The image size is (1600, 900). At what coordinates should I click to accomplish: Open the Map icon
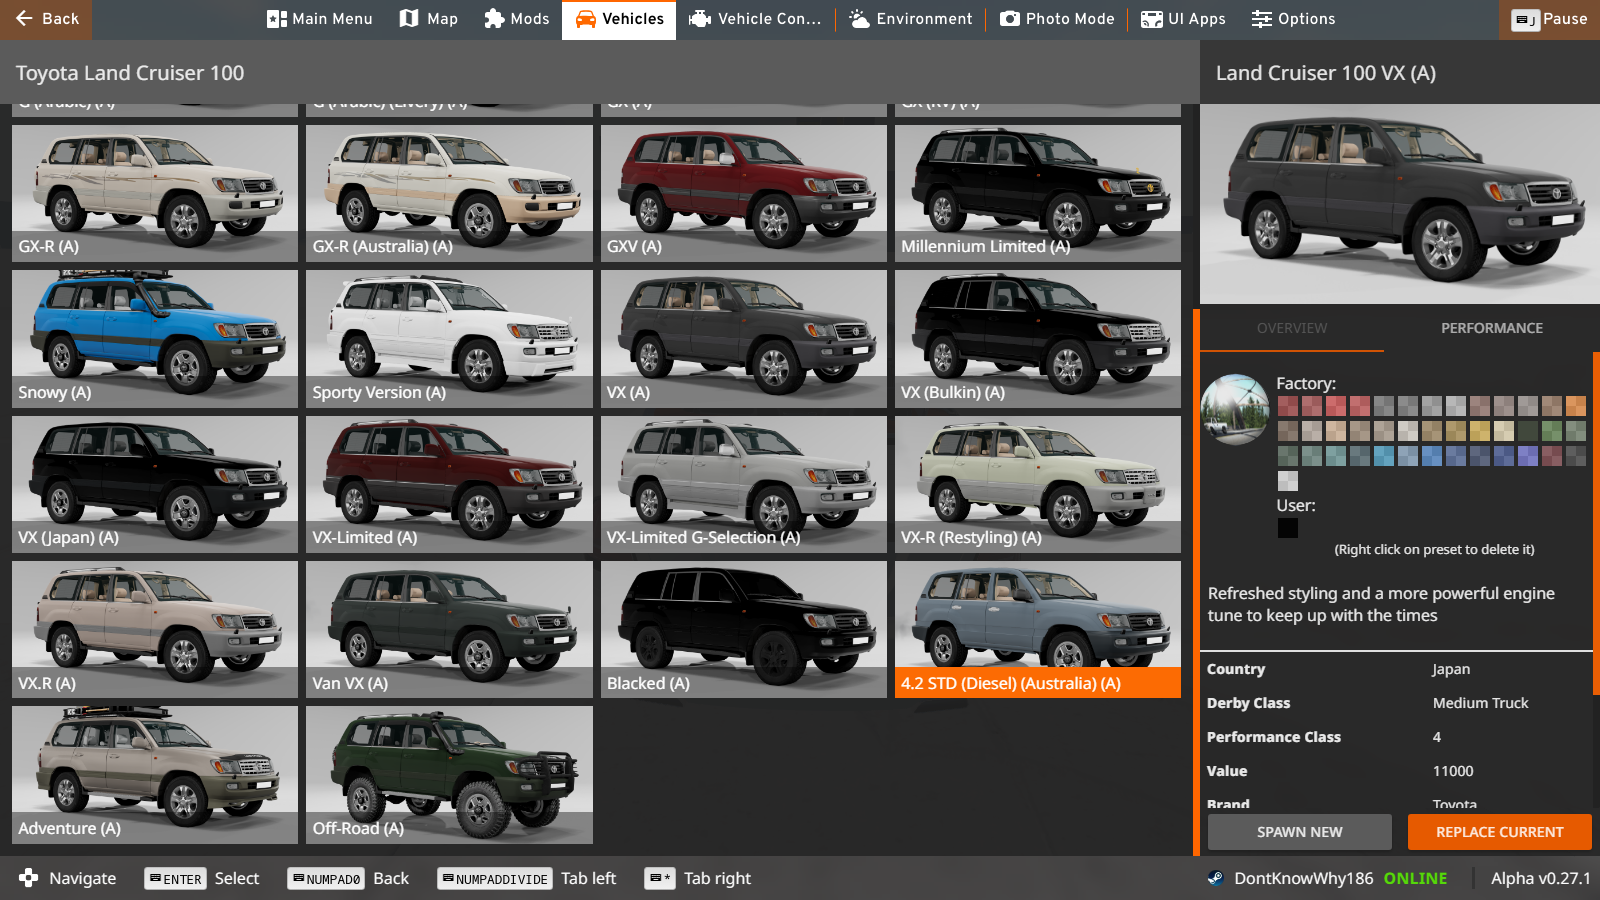409,19
